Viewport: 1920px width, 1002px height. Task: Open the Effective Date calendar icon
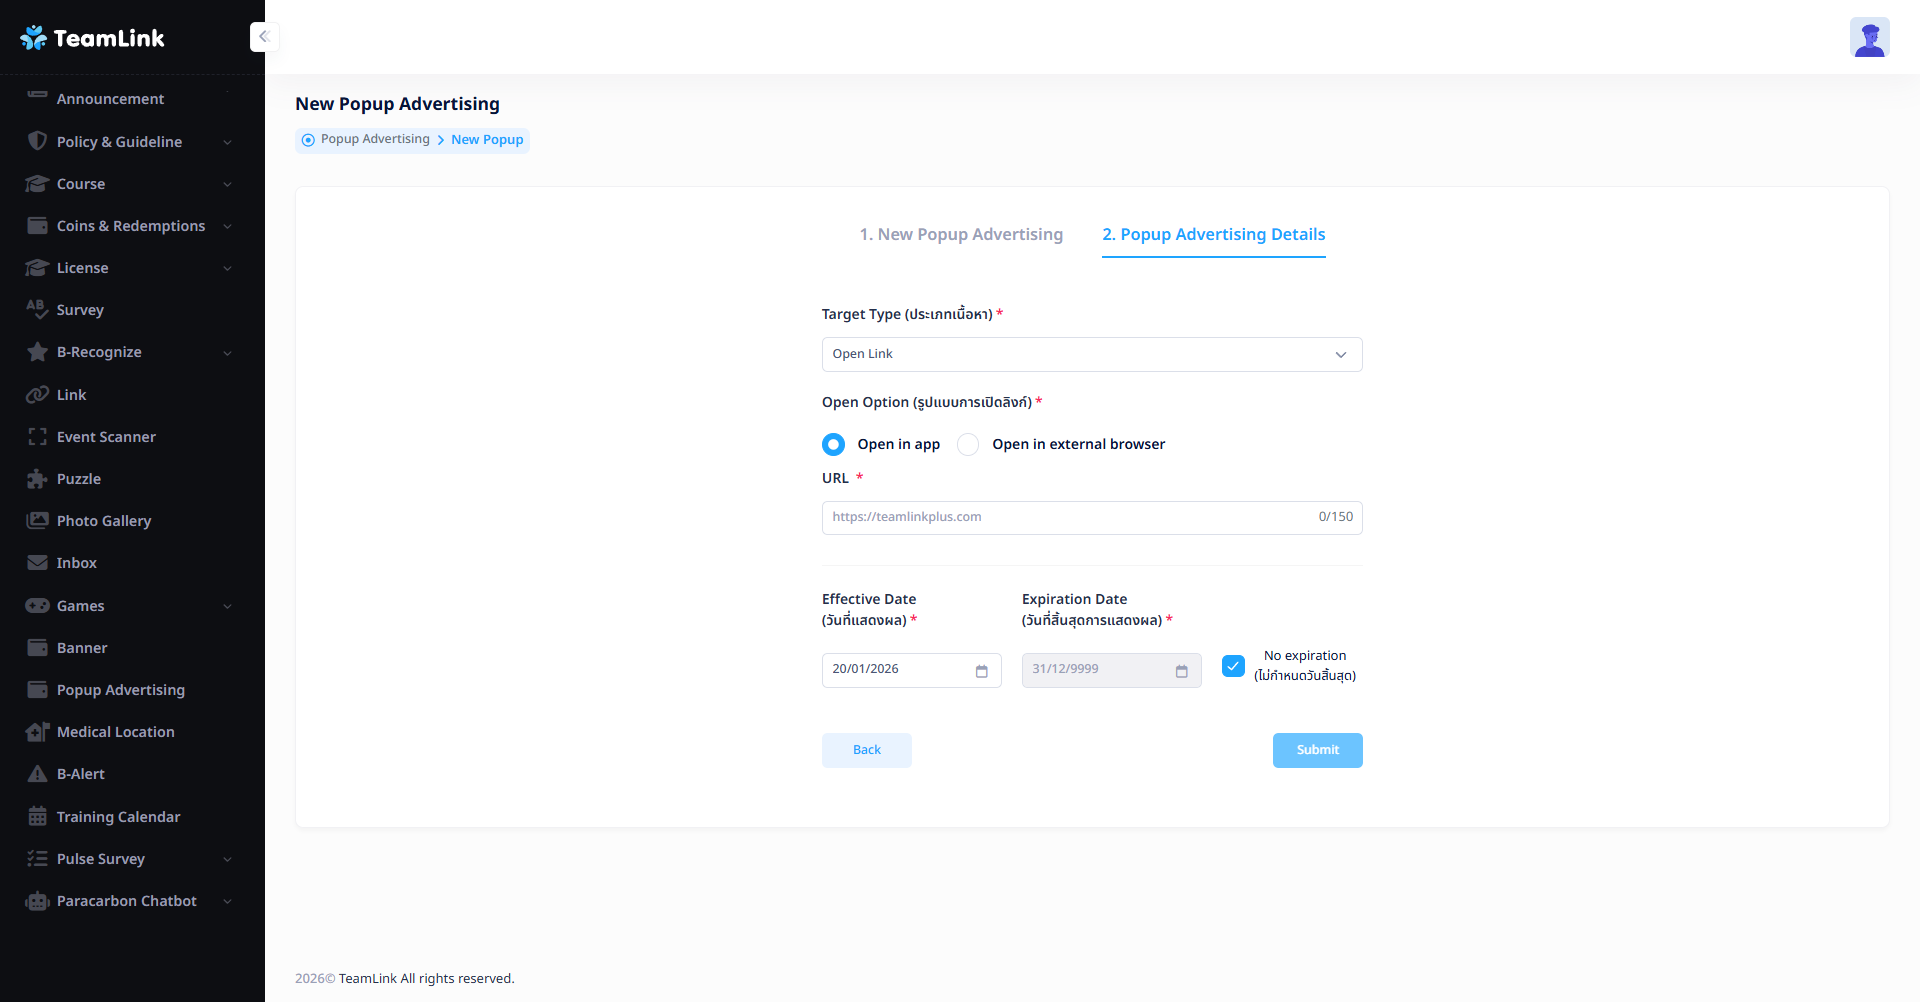[x=981, y=671]
